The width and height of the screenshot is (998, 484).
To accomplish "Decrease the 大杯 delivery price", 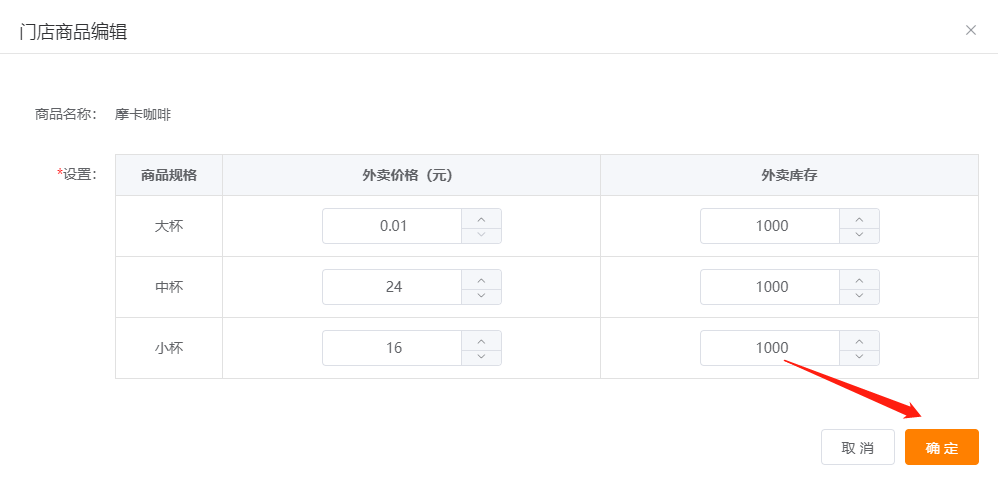I will (481, 235).
